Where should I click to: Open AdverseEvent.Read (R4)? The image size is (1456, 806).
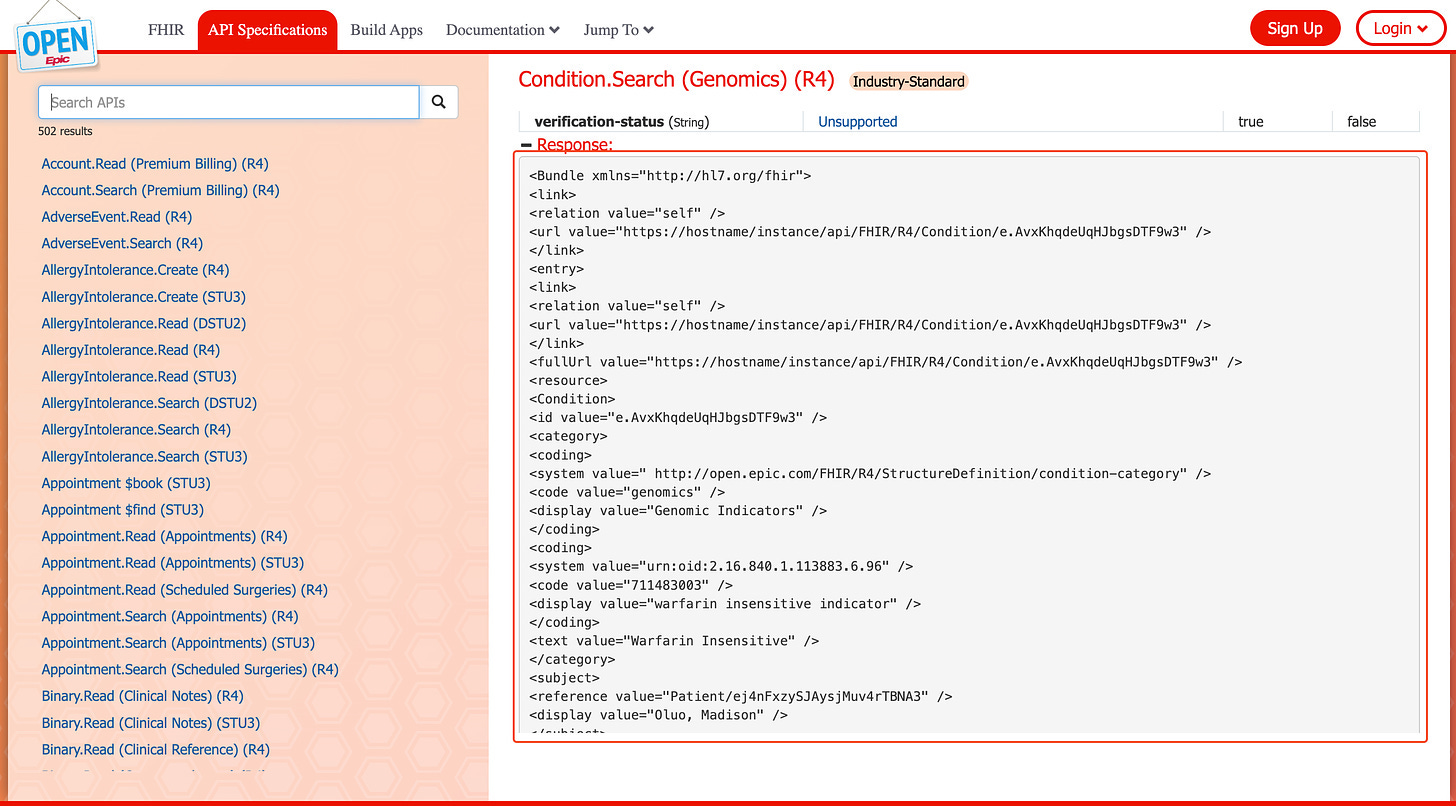coord(117,217)
